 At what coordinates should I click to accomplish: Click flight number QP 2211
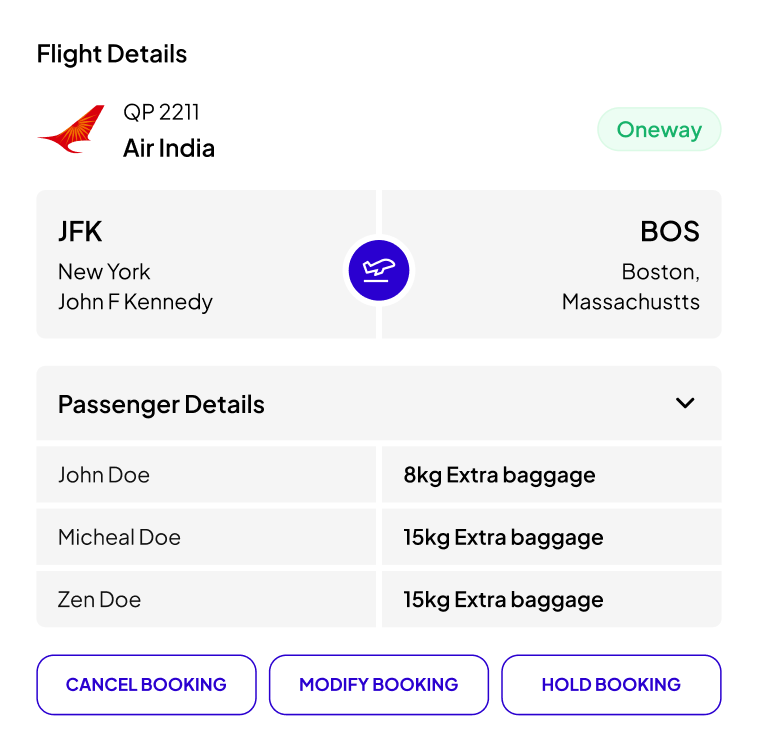pyautogui.click(x=161, y=112)
